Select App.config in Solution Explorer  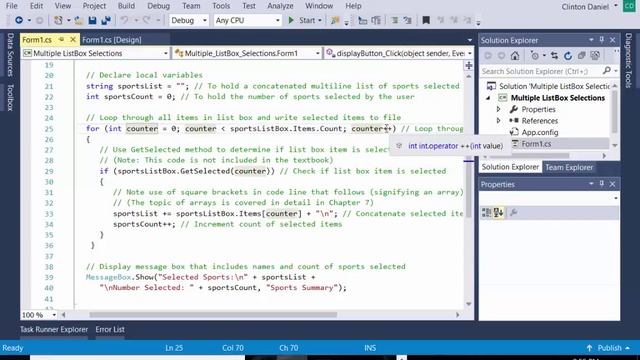pyautogui.click(x=540, y=132)
